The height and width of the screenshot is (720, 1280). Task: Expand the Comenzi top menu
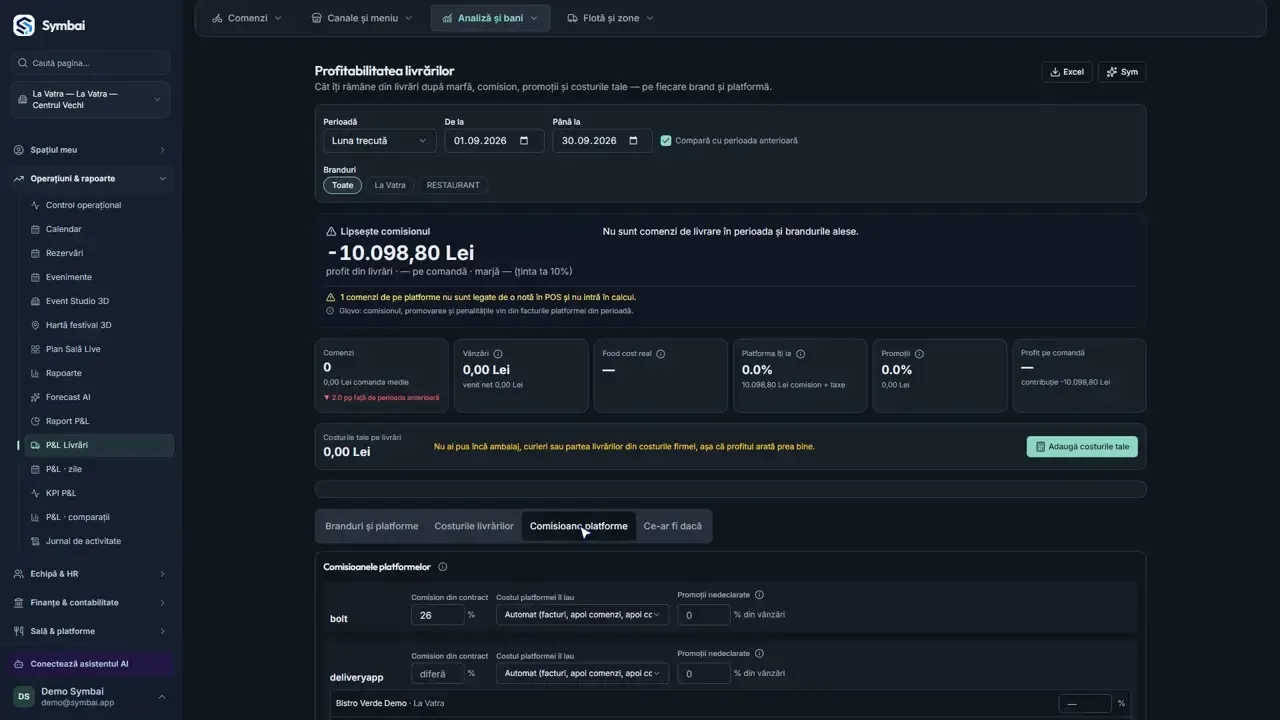(247, 18)
